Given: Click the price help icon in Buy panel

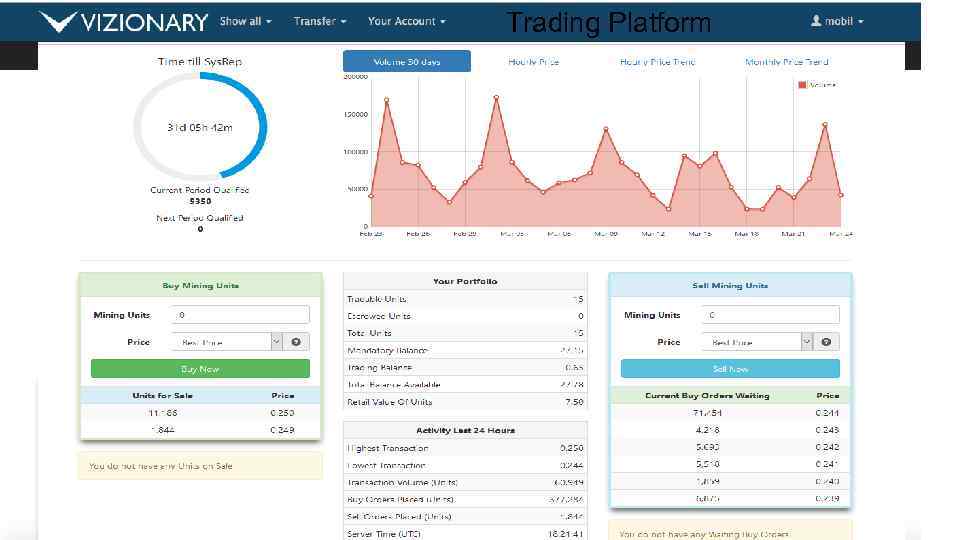Looking at the screenshot, I should pyautogui.click(x=296, y=342).
